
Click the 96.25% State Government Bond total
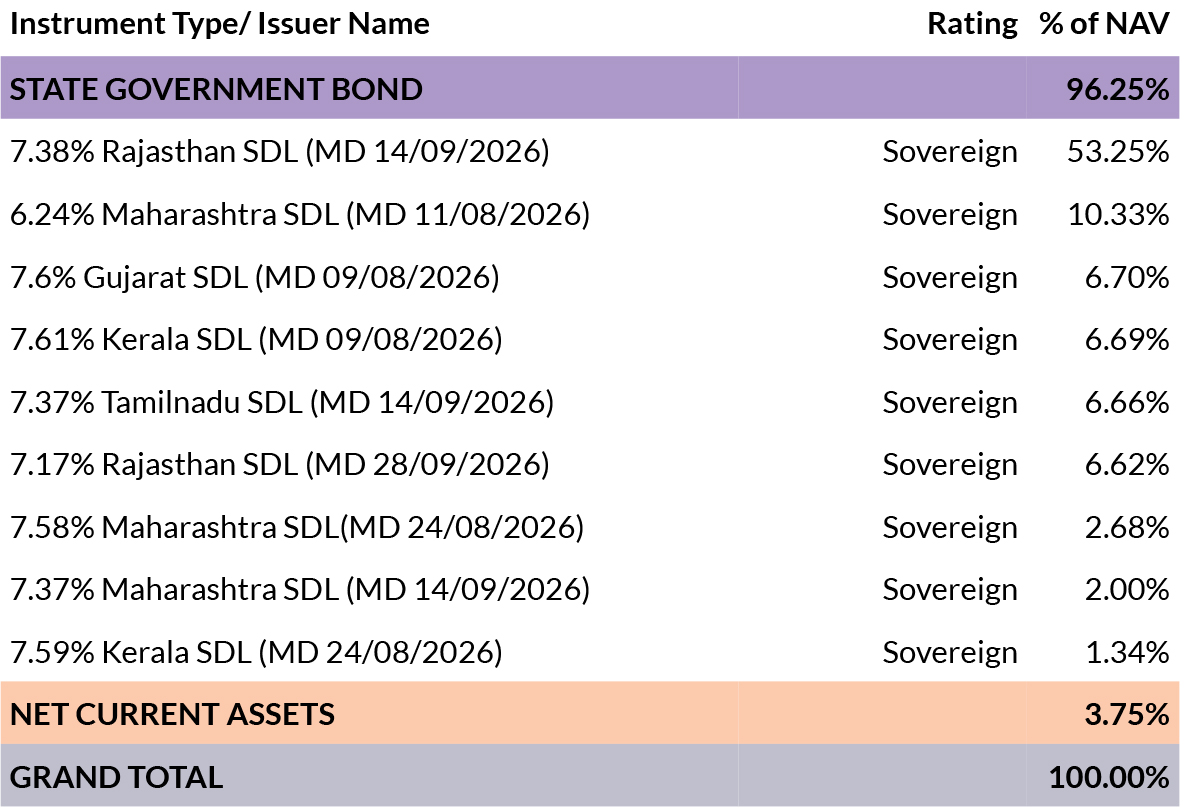click(1117, 89)
